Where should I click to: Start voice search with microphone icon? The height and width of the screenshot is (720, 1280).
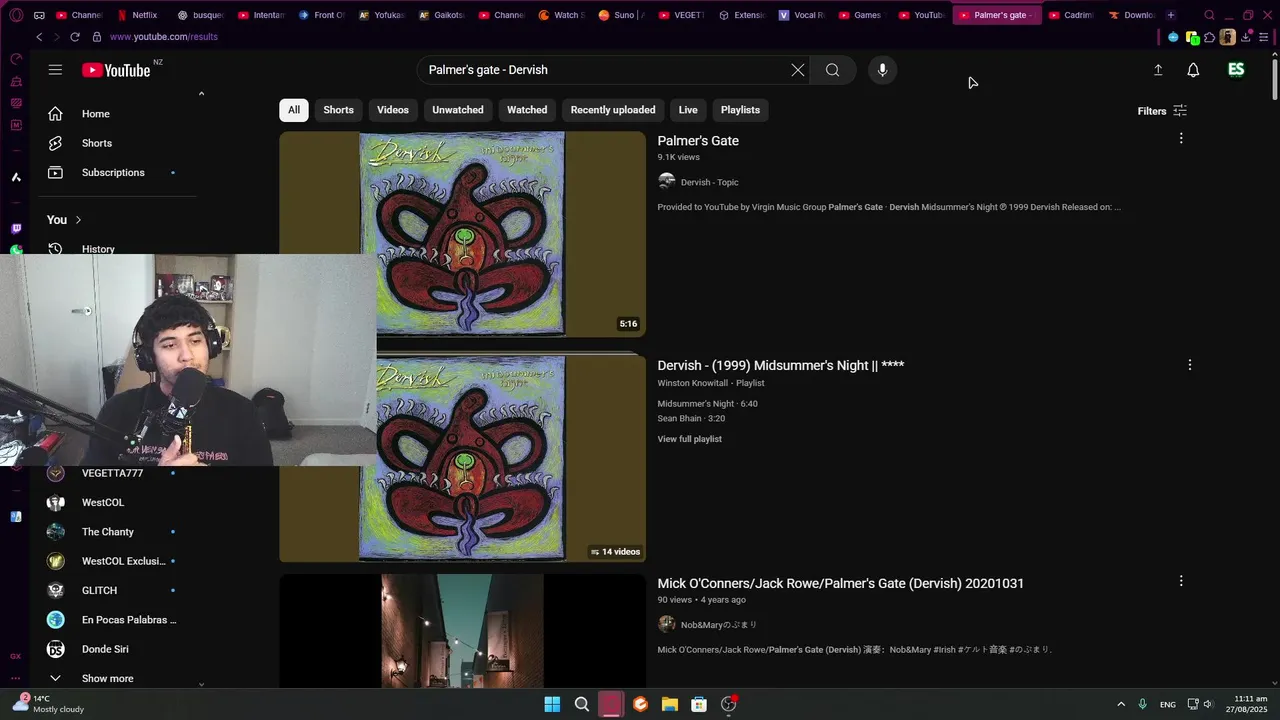pos(882,70)
